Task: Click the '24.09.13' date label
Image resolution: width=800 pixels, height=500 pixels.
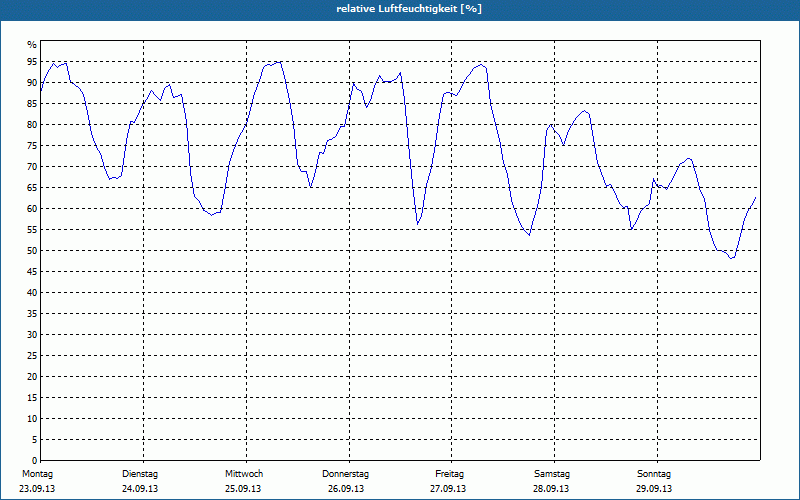Action: click(x=140, y=489)
